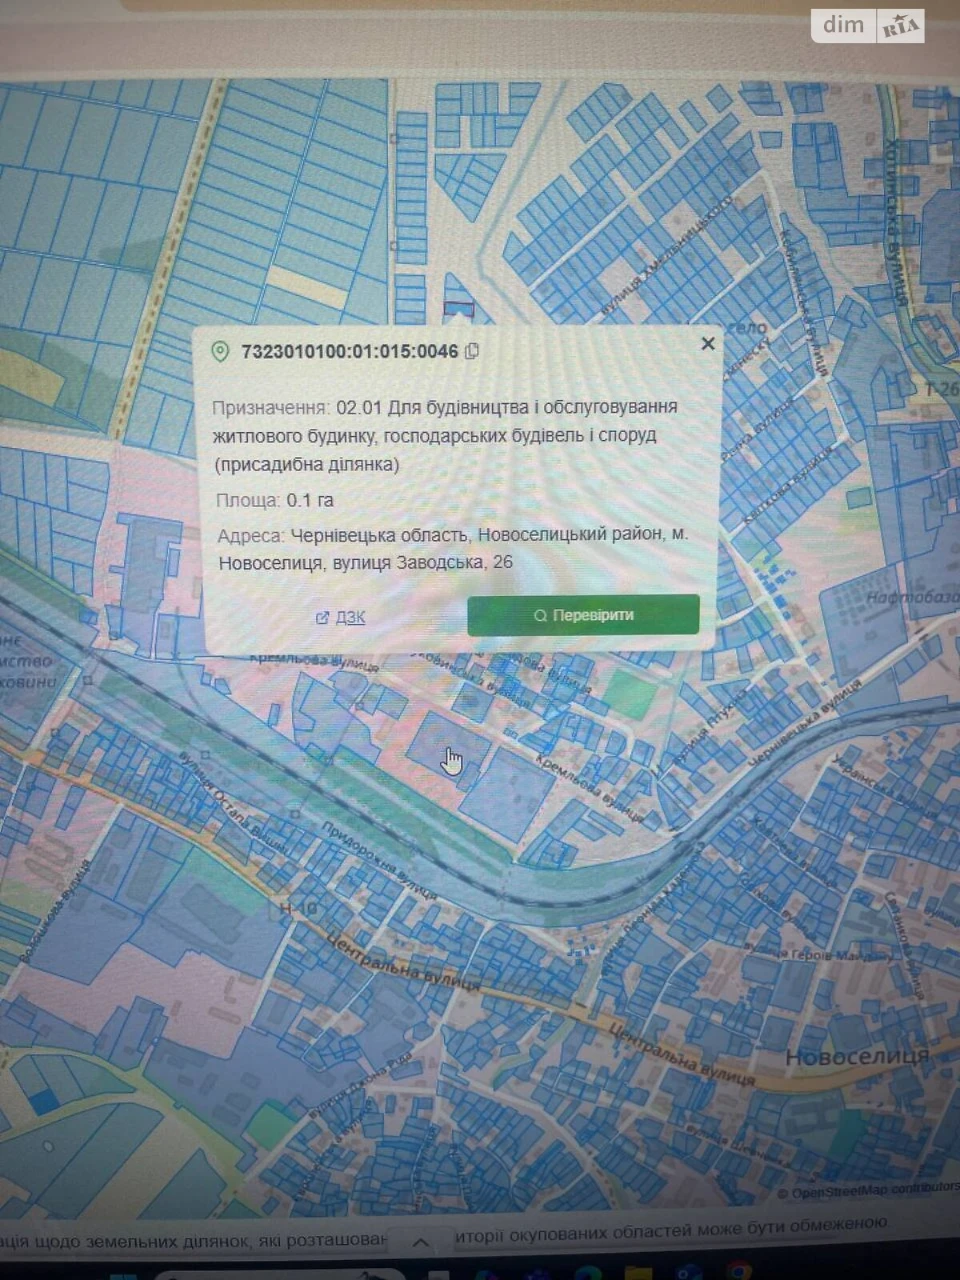
Task: Click the Придорожня вулиця street label
Action: tap(378, 862)
